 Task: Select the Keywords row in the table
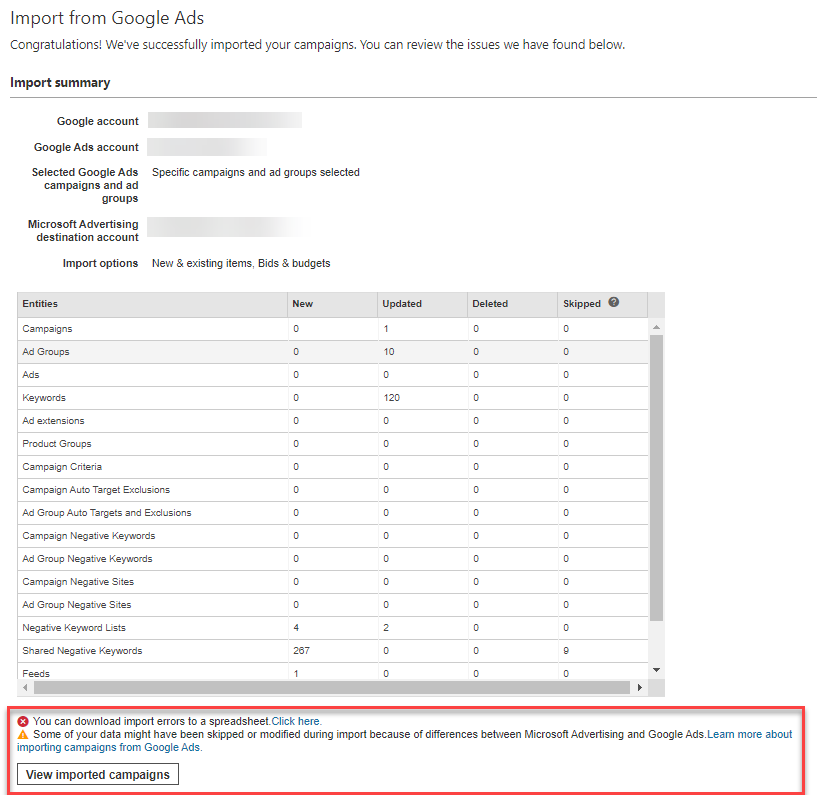44,398
